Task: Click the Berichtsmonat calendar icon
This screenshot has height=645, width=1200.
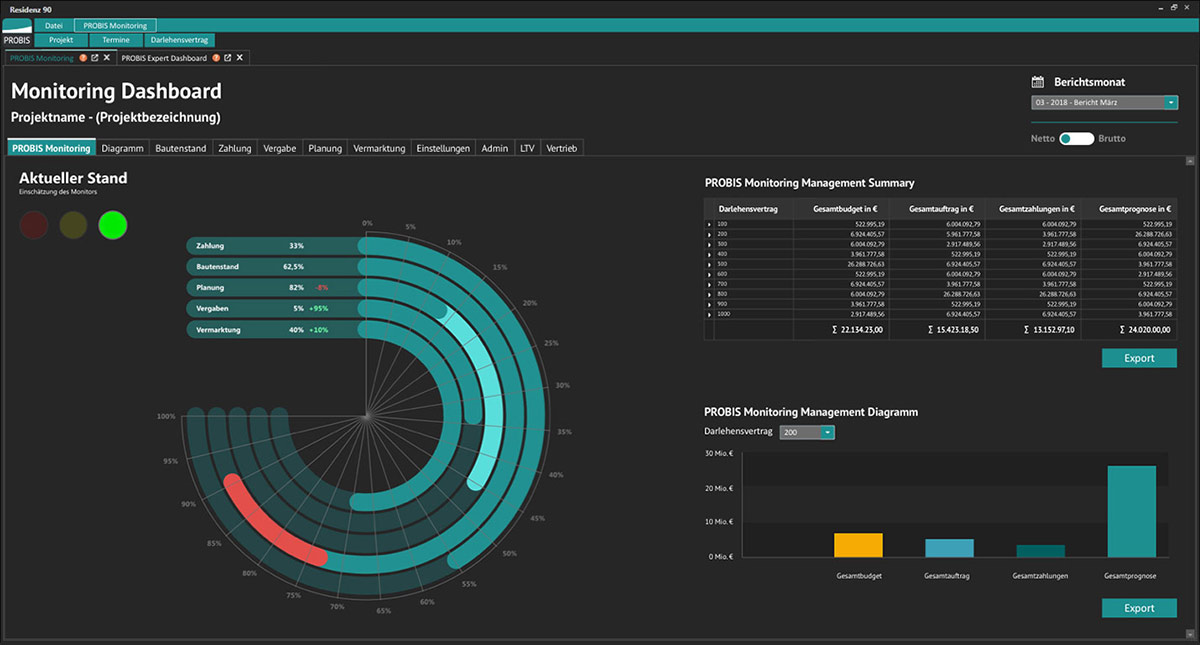Action: (x=1037, y=82)
